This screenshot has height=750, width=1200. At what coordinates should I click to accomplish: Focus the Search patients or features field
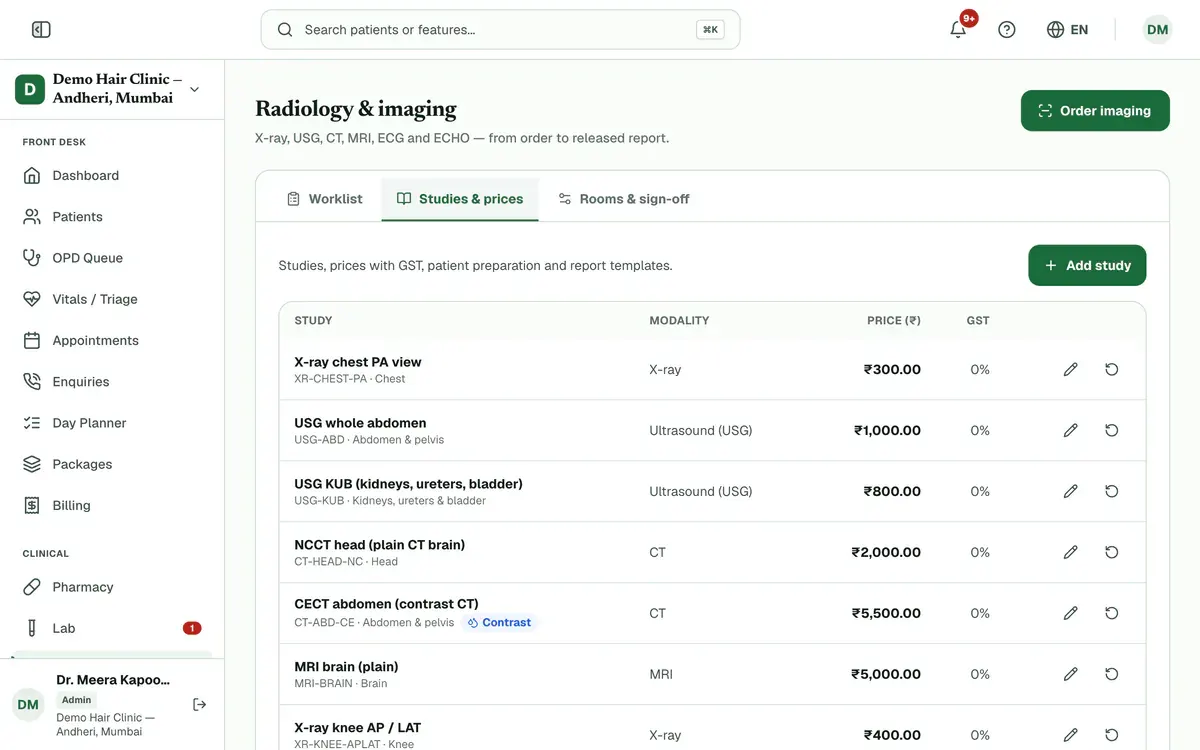pyautogui.click(x=500, y=30)
